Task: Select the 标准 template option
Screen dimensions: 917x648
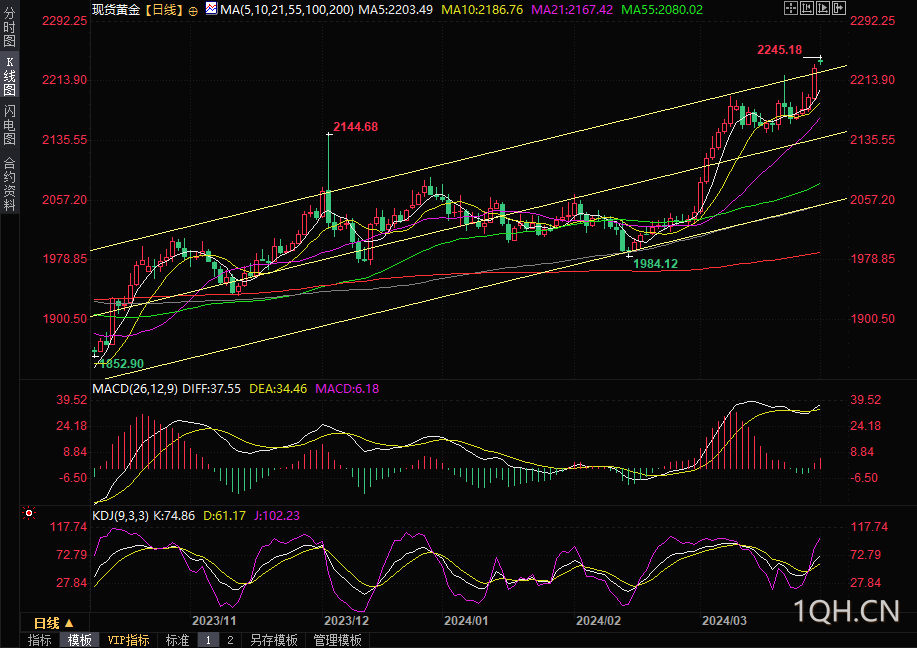Action: 177,640
